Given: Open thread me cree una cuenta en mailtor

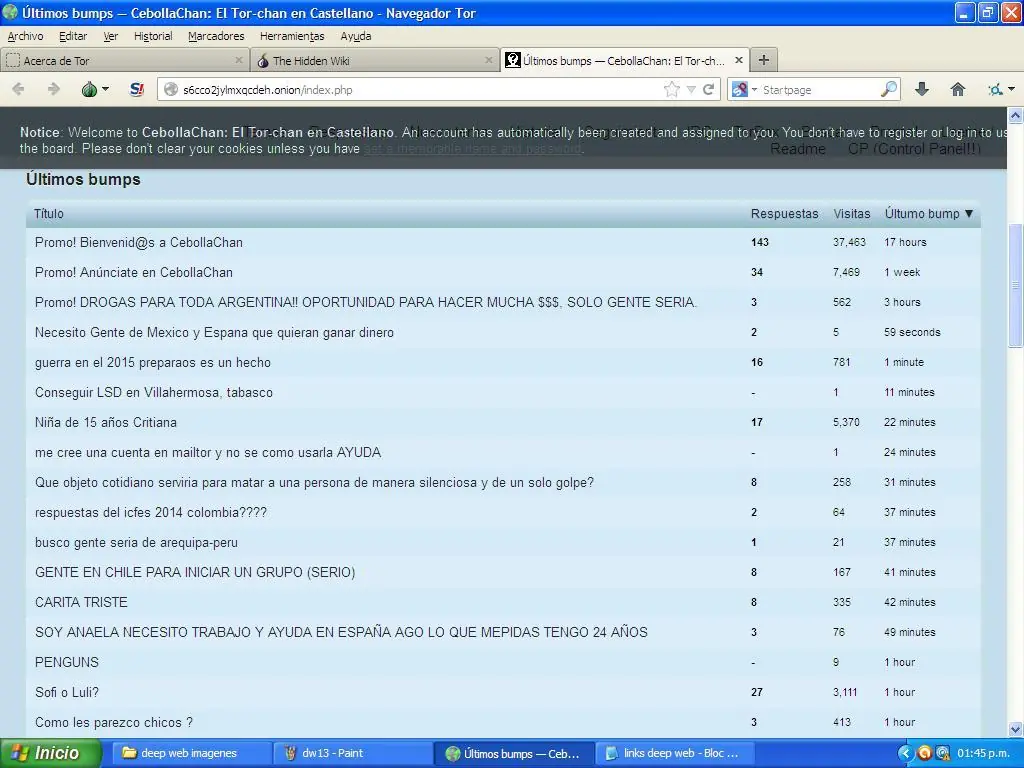Looking at the screenshot, I should pos(208,453).
